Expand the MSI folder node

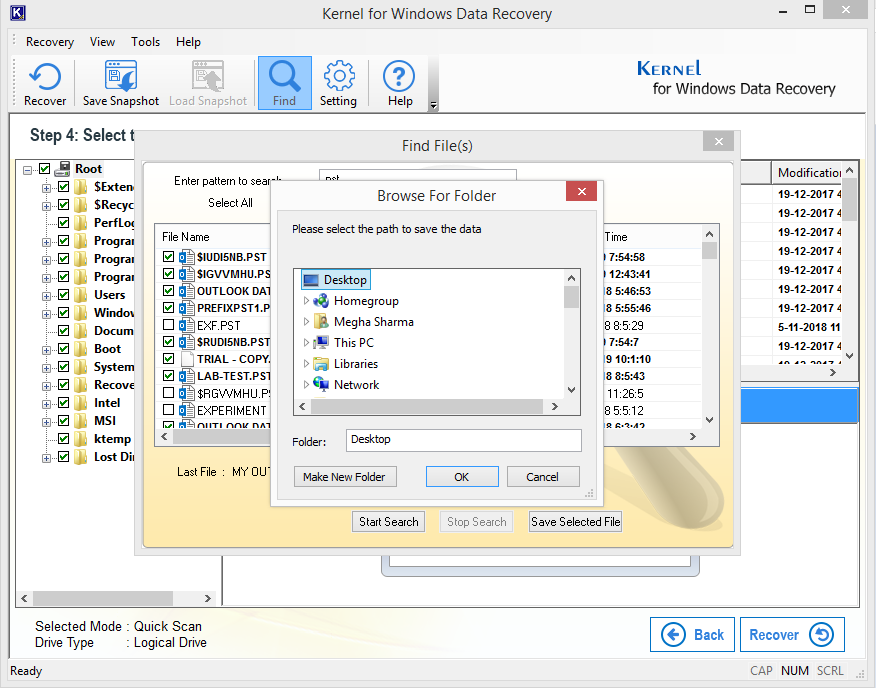(46, 422)
